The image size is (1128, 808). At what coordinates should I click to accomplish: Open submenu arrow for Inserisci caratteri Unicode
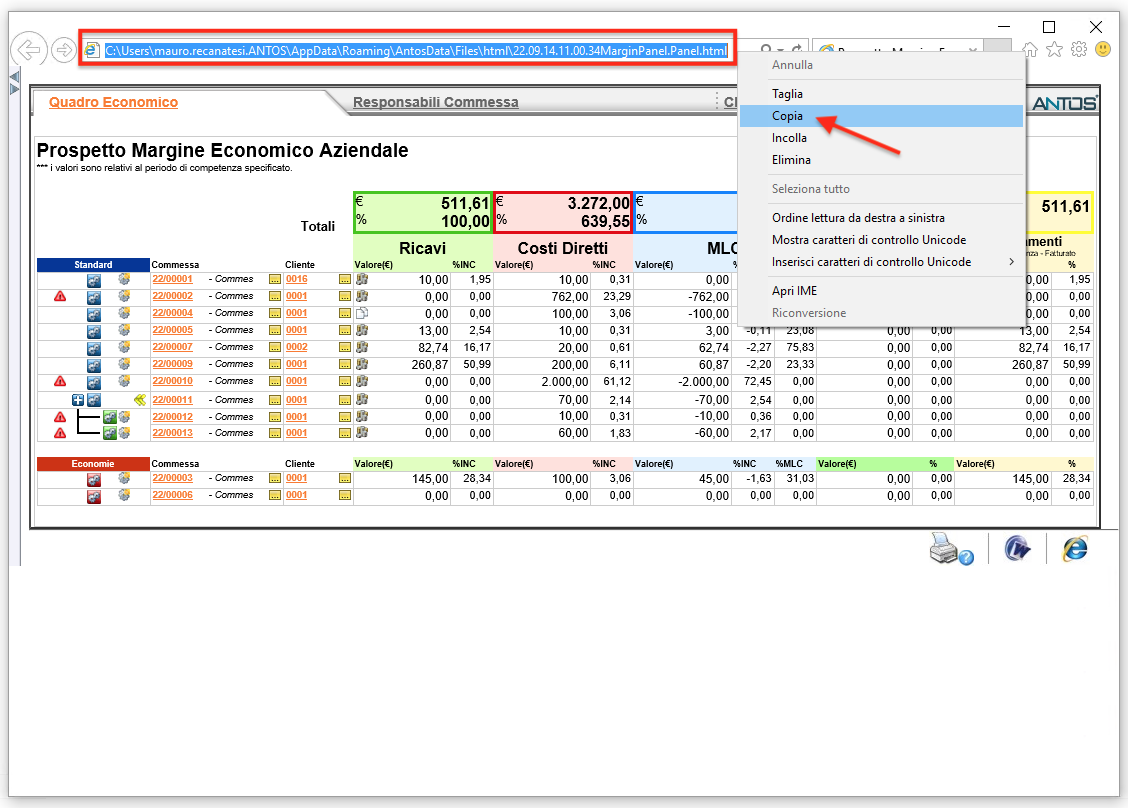point(1011,262)
